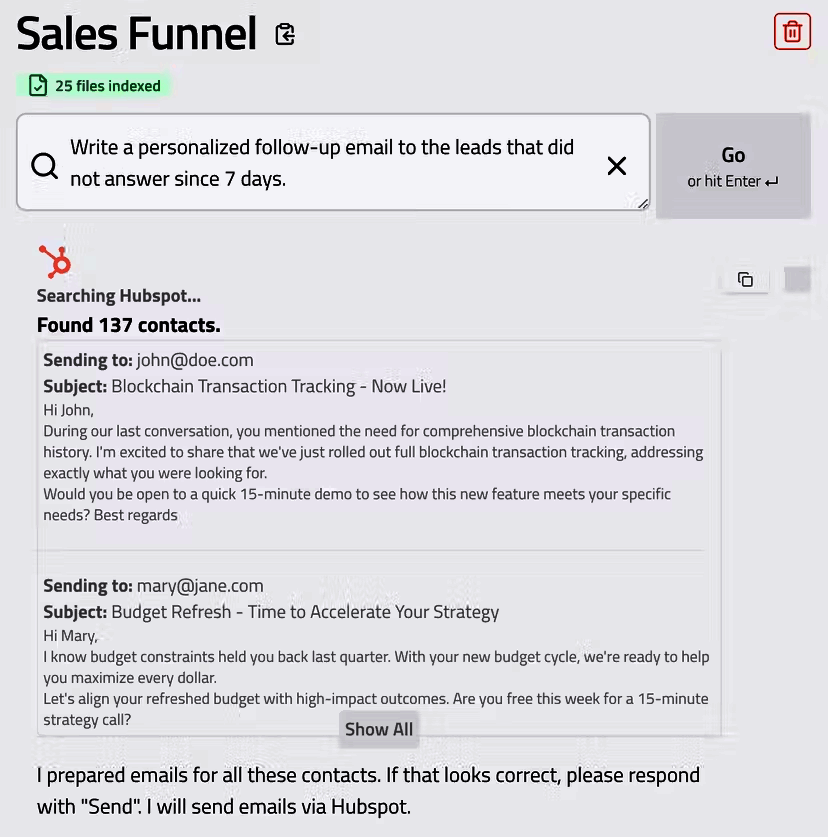Delete the Sales Funnel with trash icon
Viewport: 828px width, 837px height.
point(792,31)
